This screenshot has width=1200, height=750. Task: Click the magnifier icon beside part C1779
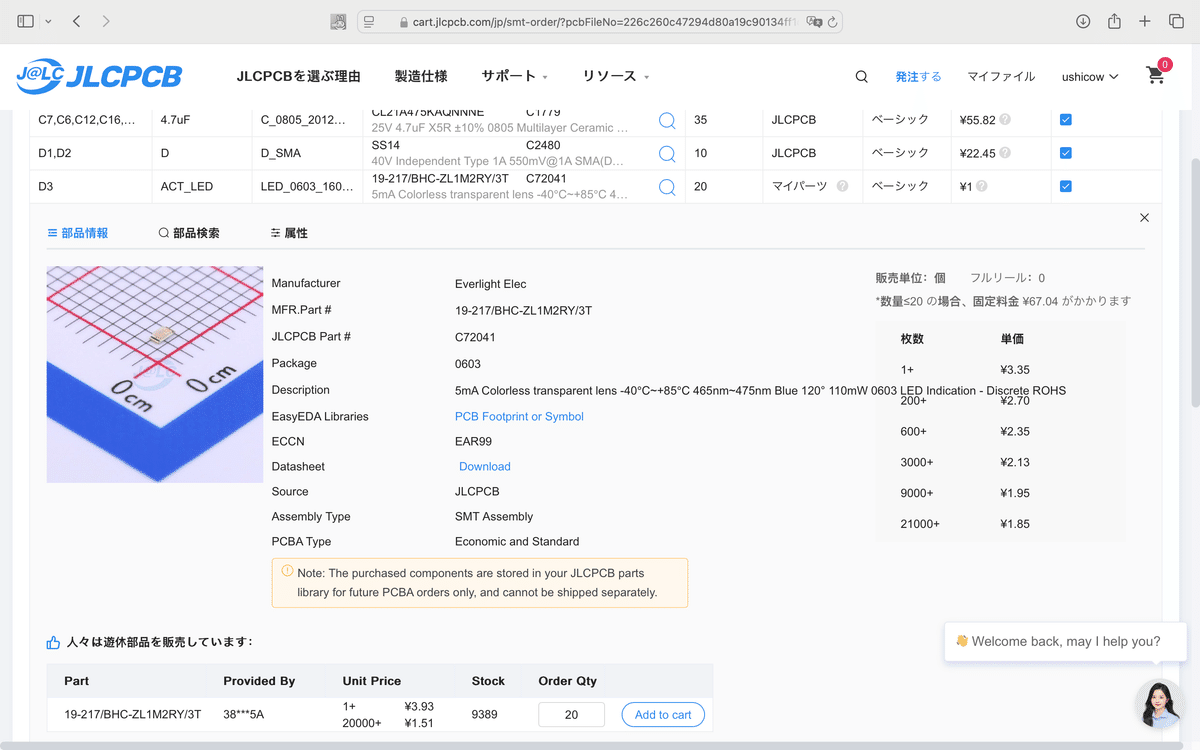pyautogui.click(x=667, y=119)
